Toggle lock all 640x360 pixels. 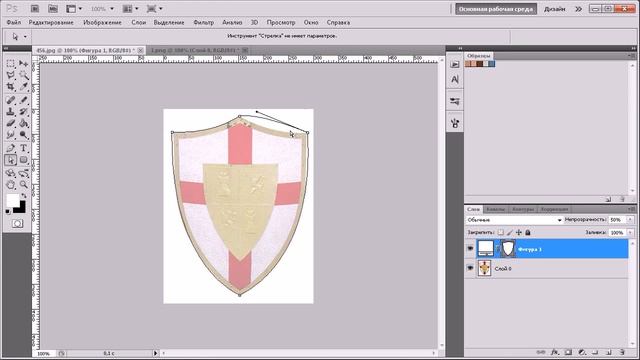click(x=528, y=232)
